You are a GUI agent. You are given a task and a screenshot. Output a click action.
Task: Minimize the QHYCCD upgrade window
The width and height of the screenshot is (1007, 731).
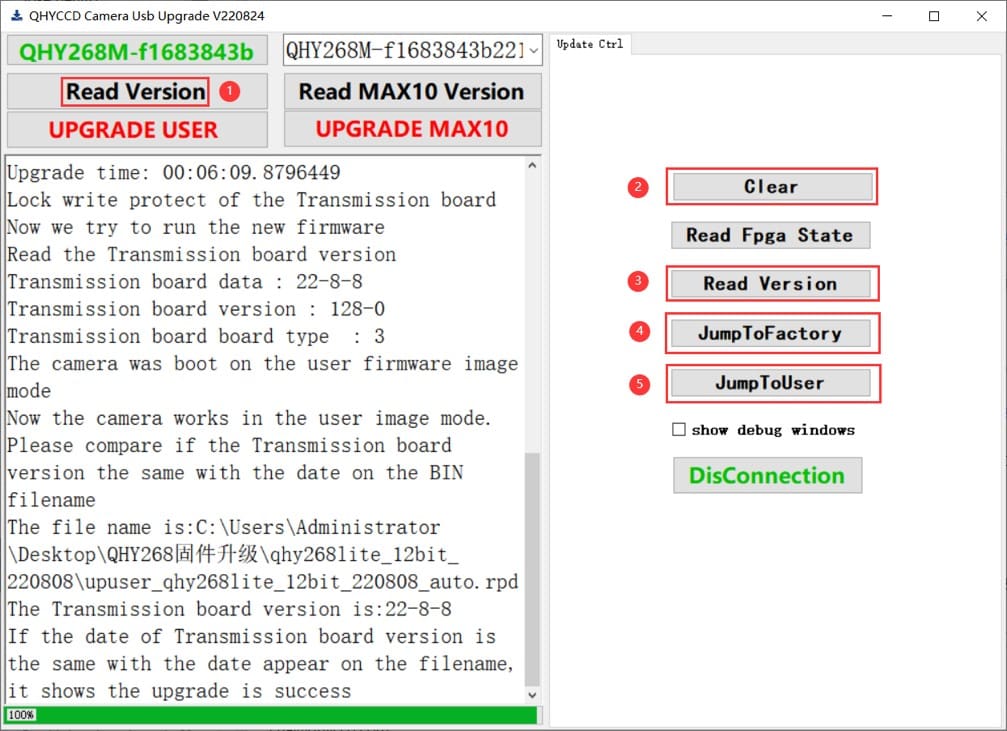pyautogui.click(x=888, y=16)
